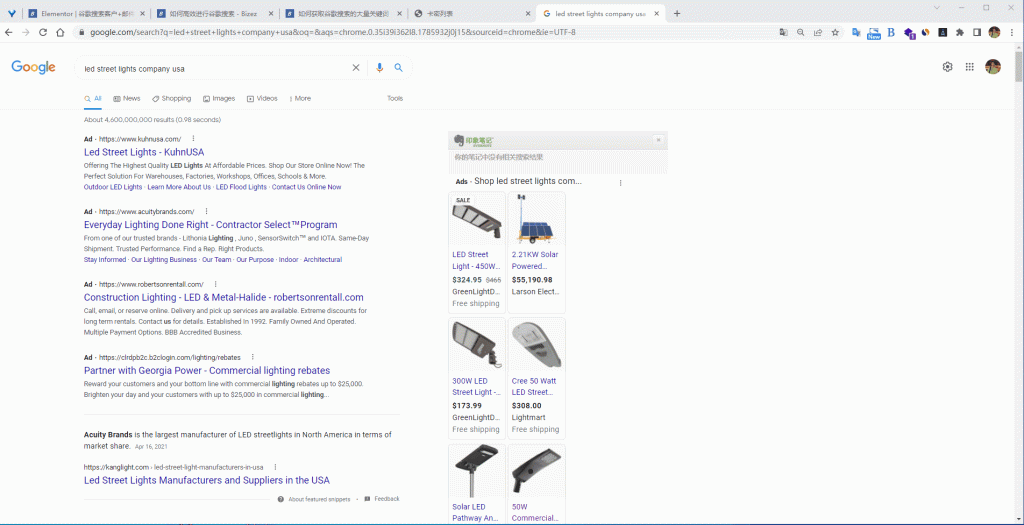The image size is (1024, 525).
Task: Click the browser address bar URL
Action: tap(333, 32)
